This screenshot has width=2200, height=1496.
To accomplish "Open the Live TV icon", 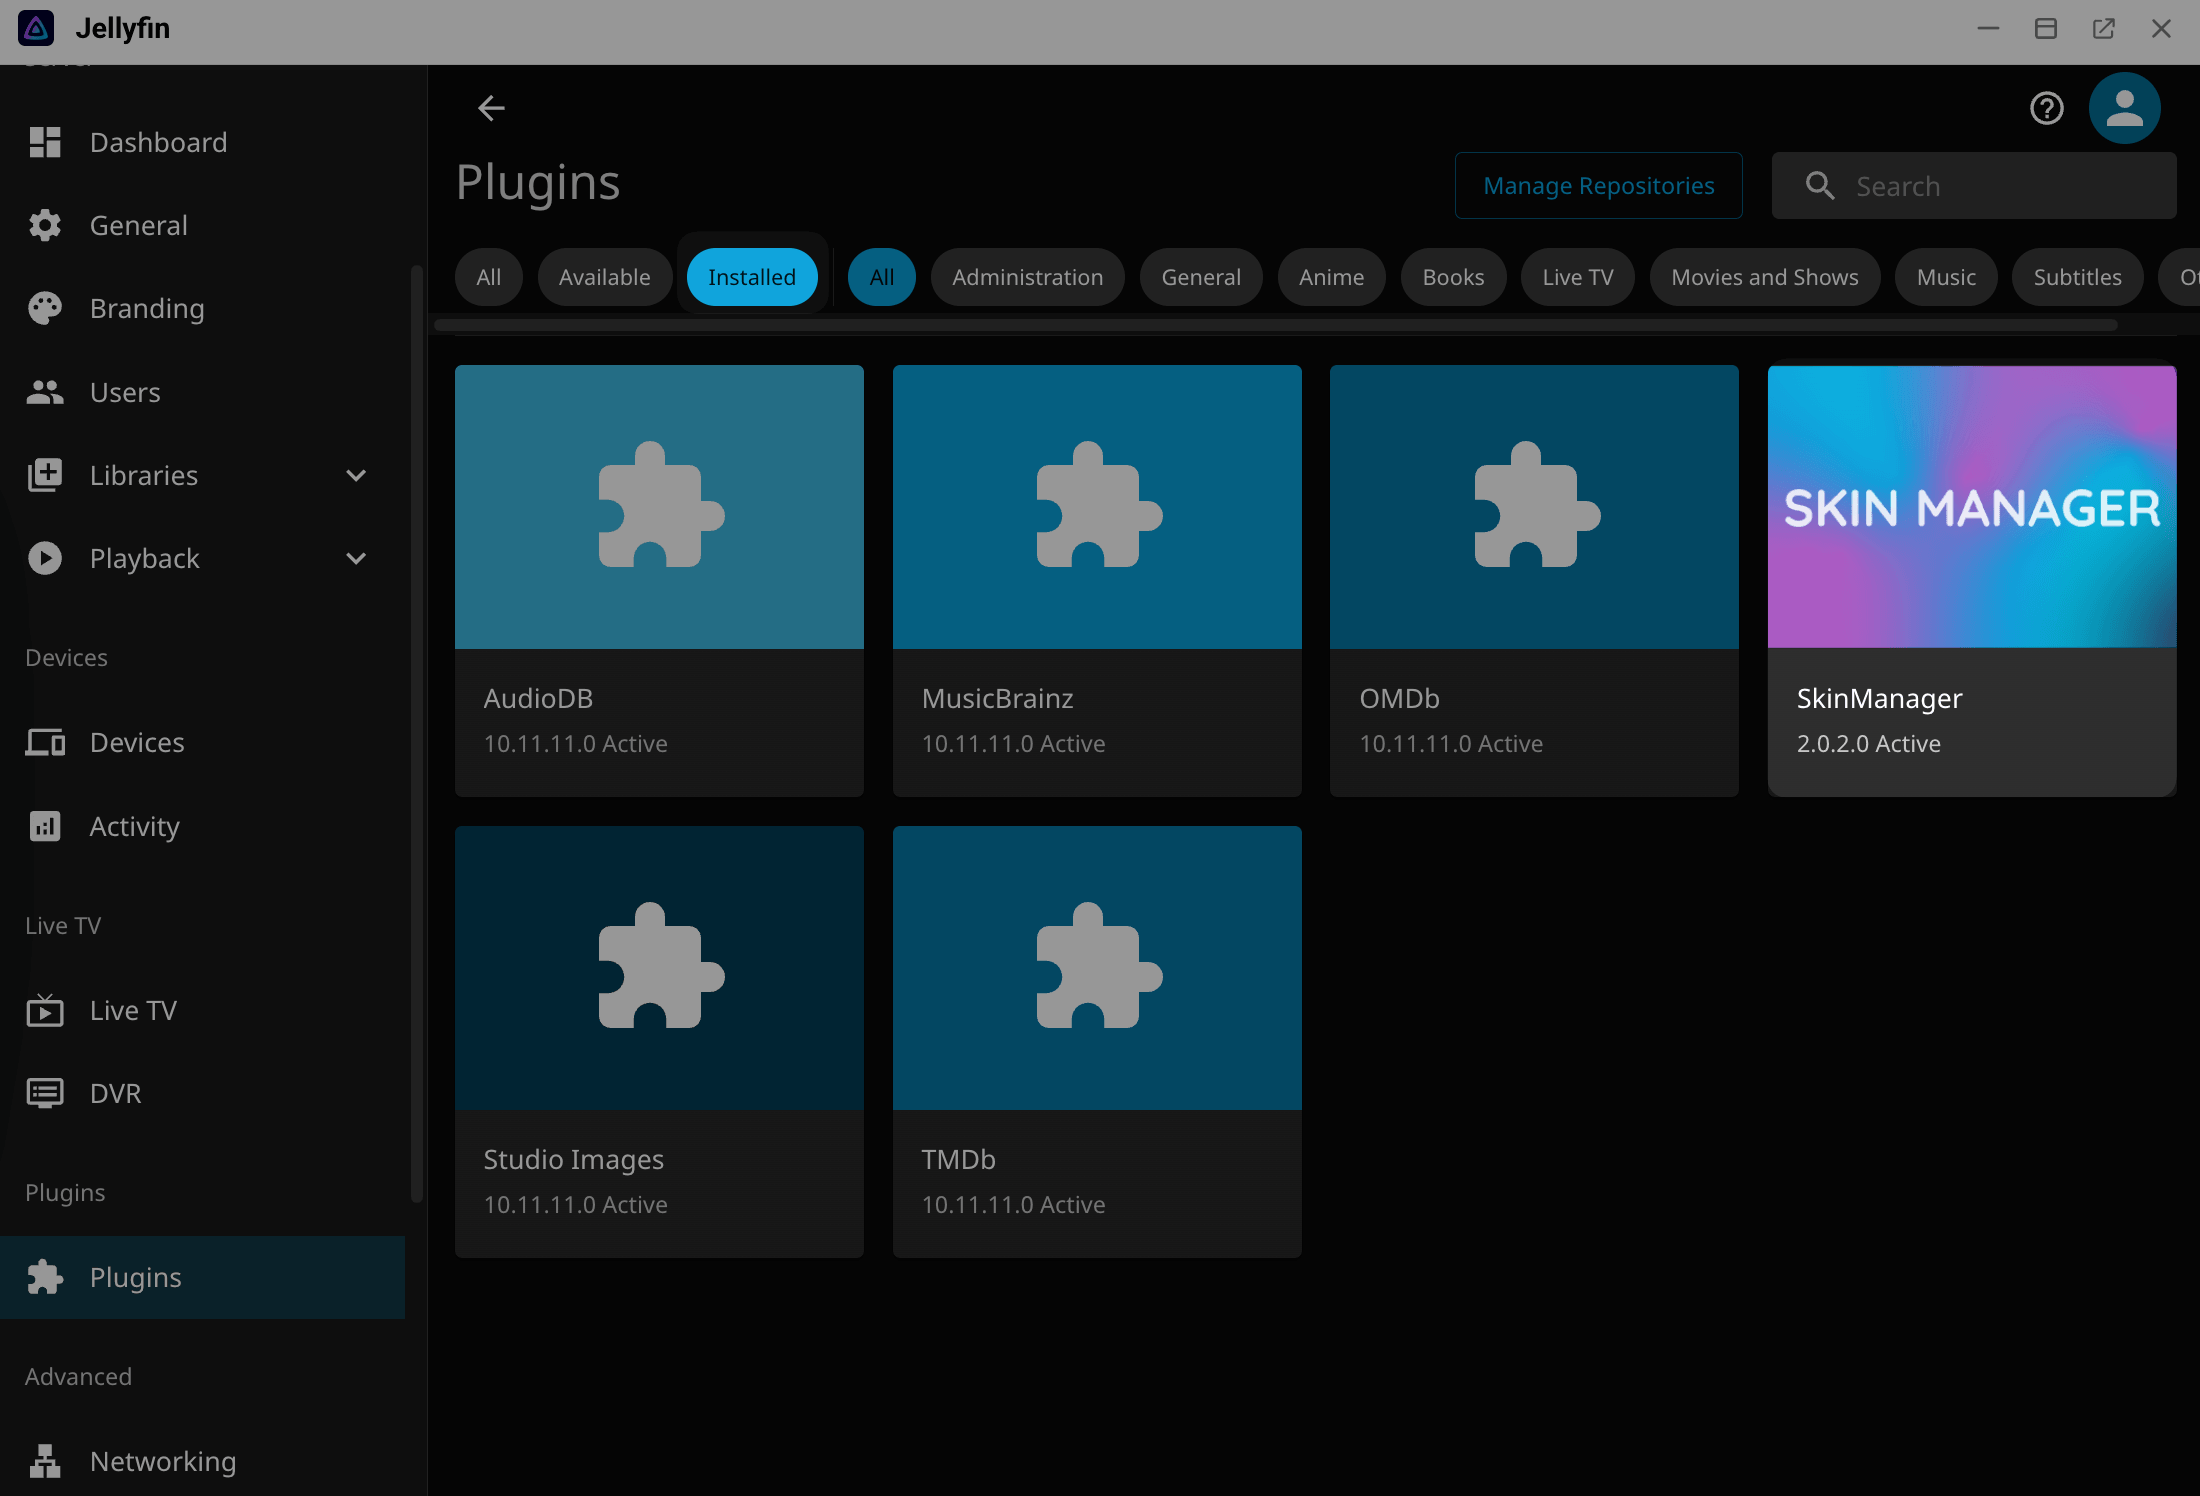I will 45,1010.
